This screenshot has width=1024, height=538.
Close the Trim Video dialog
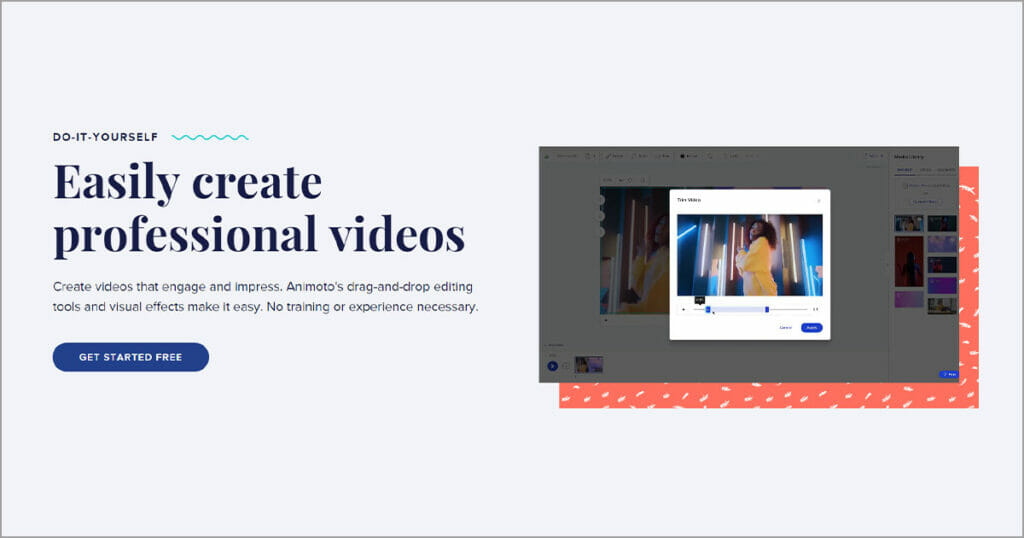[x=819, y=201]
